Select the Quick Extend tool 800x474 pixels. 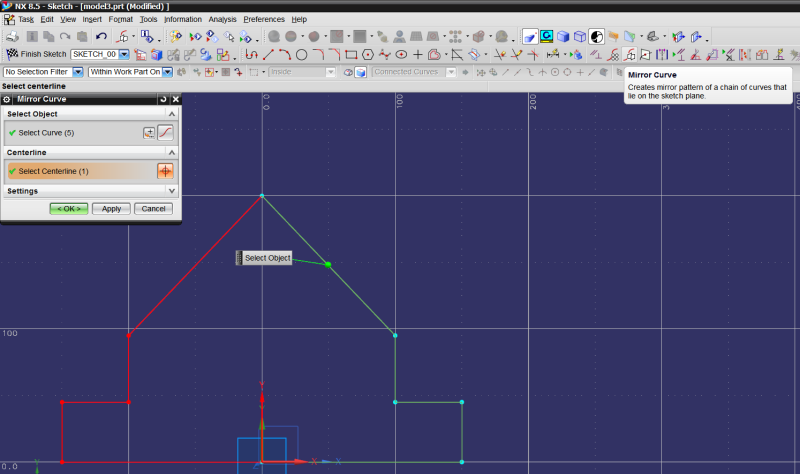[x=517, y=55]
